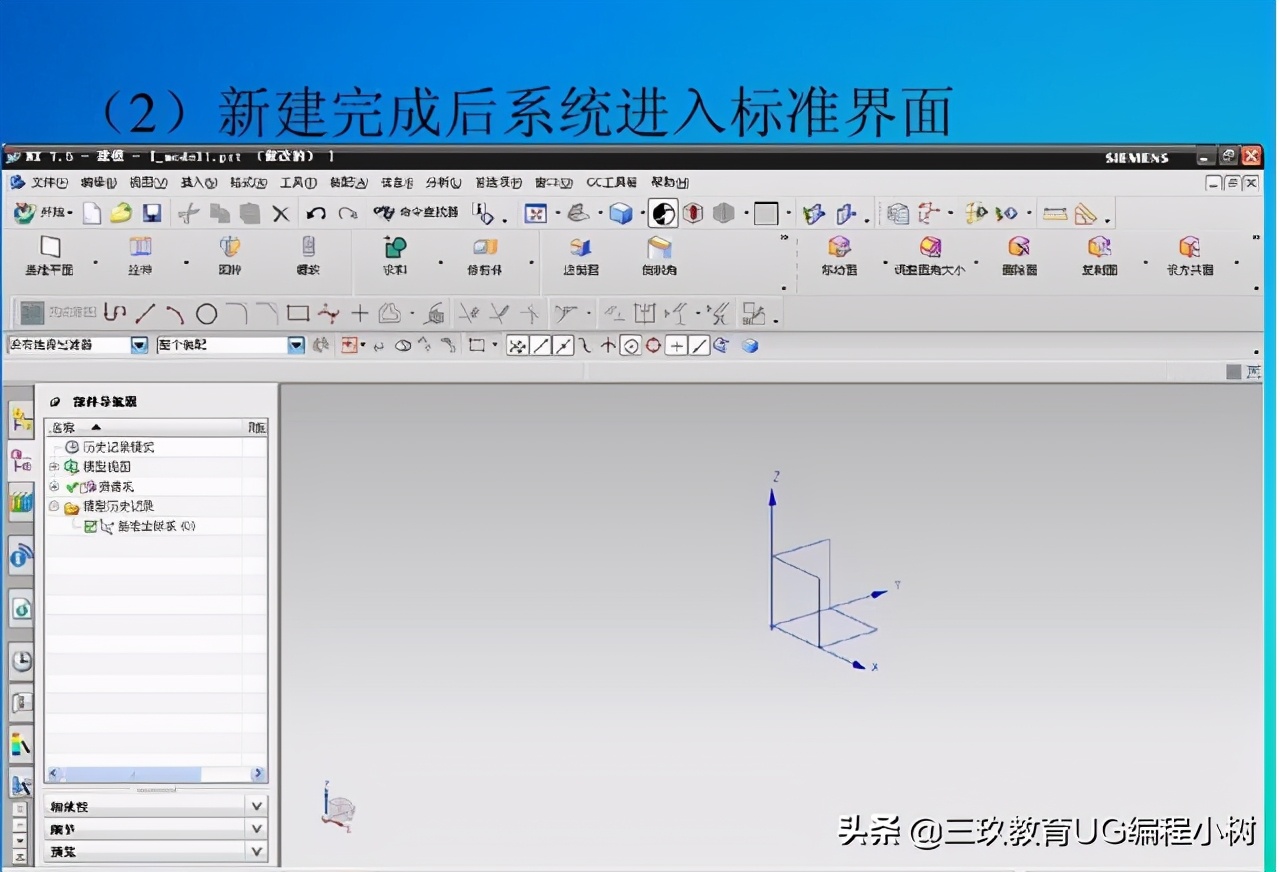Collapse the Preview panel with its chevron

[257, 851]
